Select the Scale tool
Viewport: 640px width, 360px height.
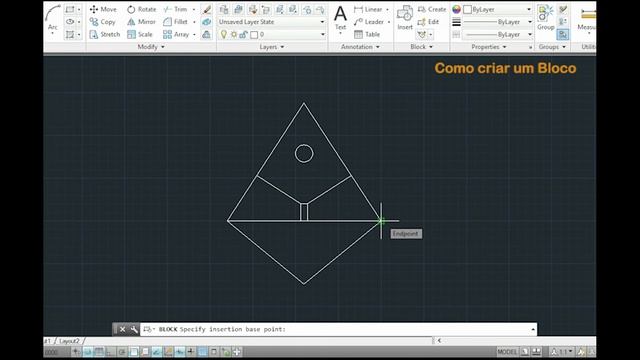point(140,34)
